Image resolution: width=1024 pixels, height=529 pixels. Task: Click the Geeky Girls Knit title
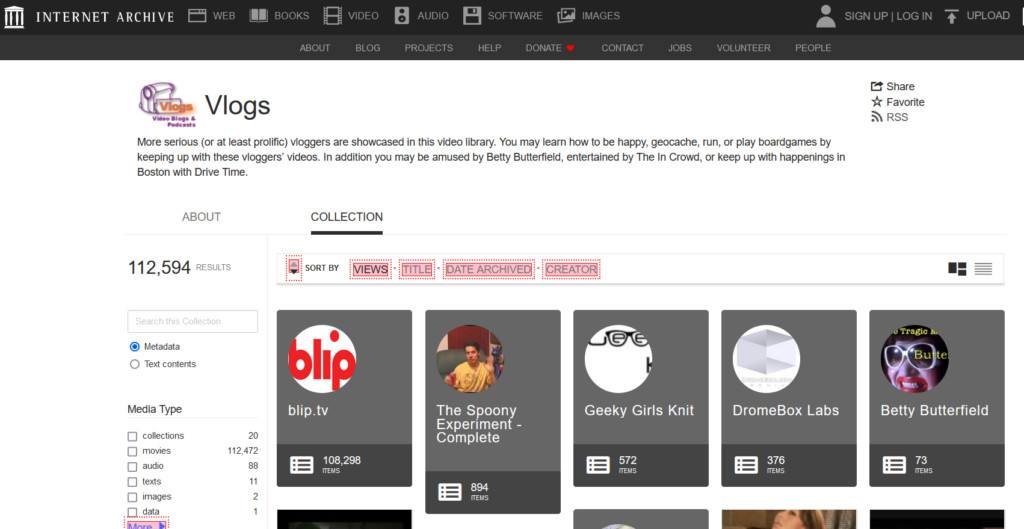[x=639, y=411]
